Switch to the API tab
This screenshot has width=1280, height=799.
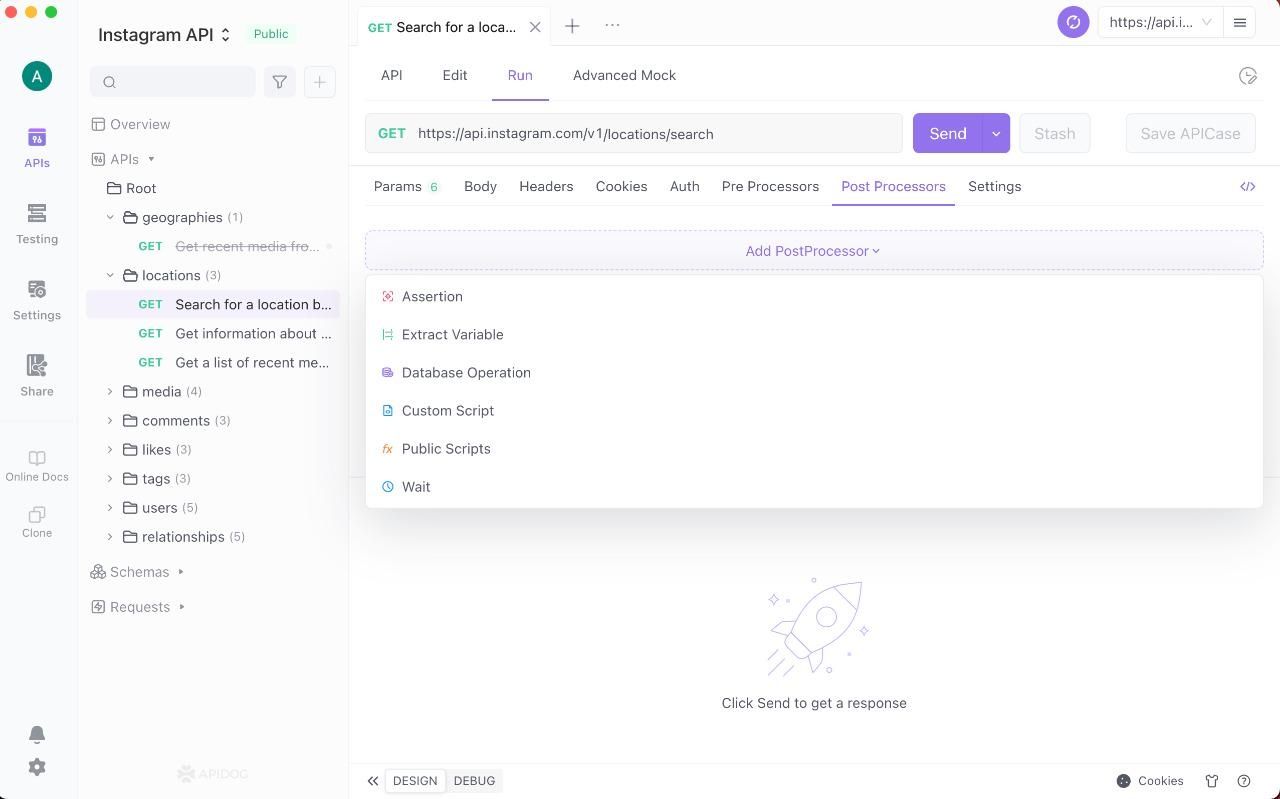click(x=392, y=75)
